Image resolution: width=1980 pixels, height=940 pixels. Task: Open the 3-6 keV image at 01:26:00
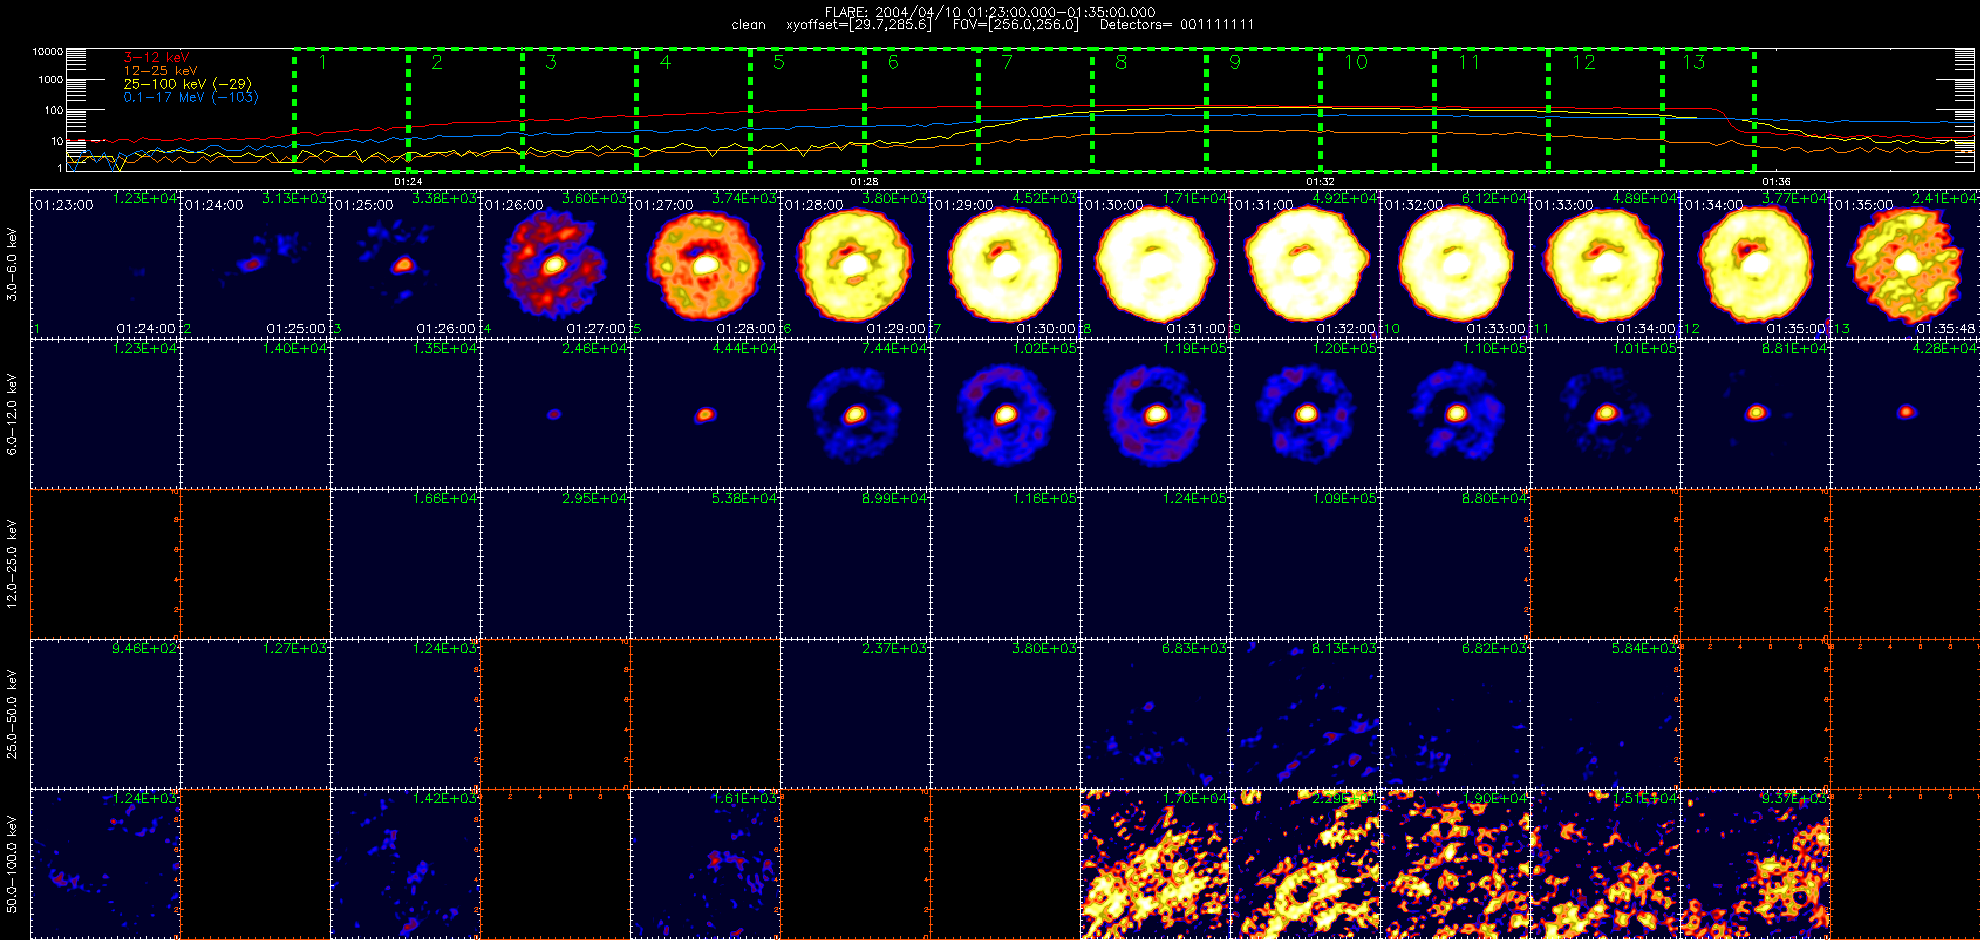tap(555, 264)
